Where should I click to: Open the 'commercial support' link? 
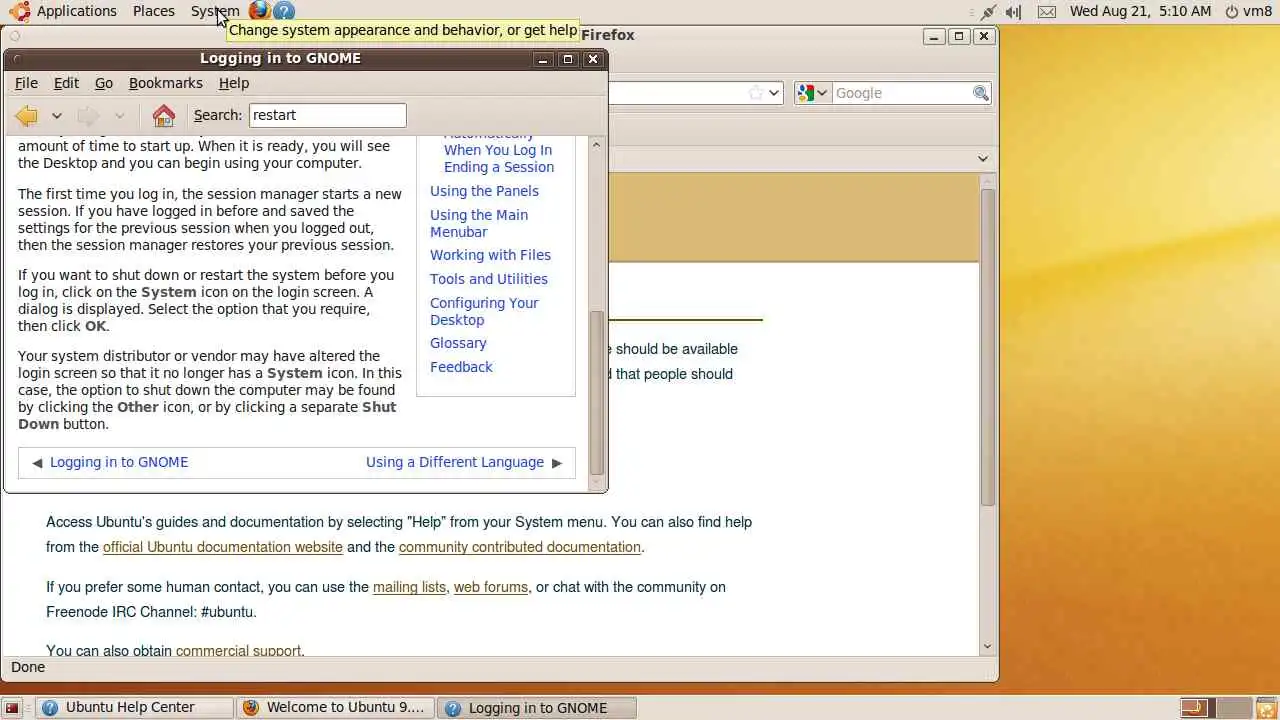coord(238,650)
